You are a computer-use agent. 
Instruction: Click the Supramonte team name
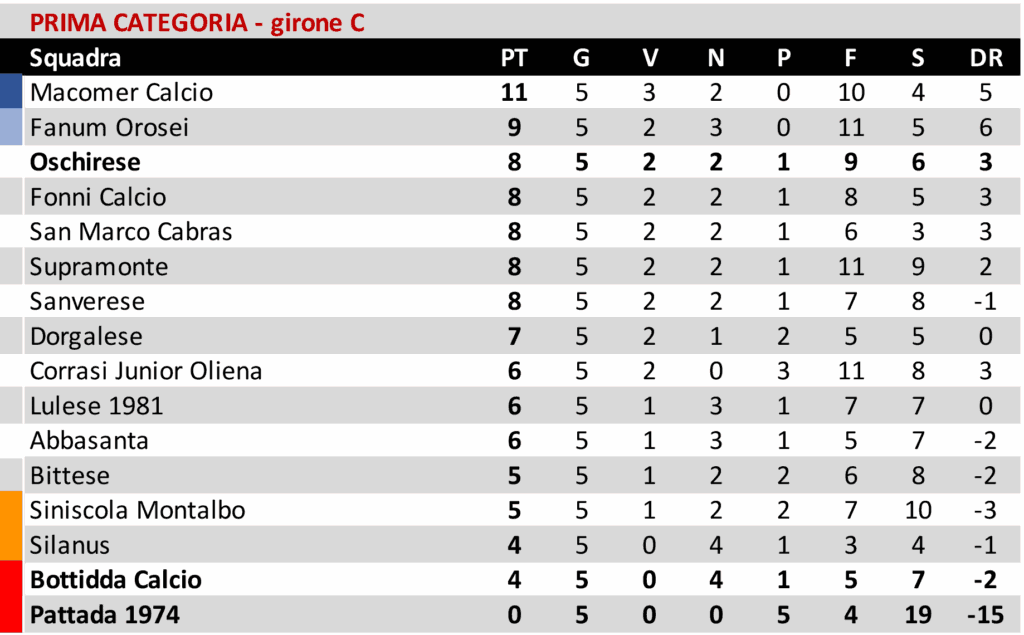coord(99,267)
